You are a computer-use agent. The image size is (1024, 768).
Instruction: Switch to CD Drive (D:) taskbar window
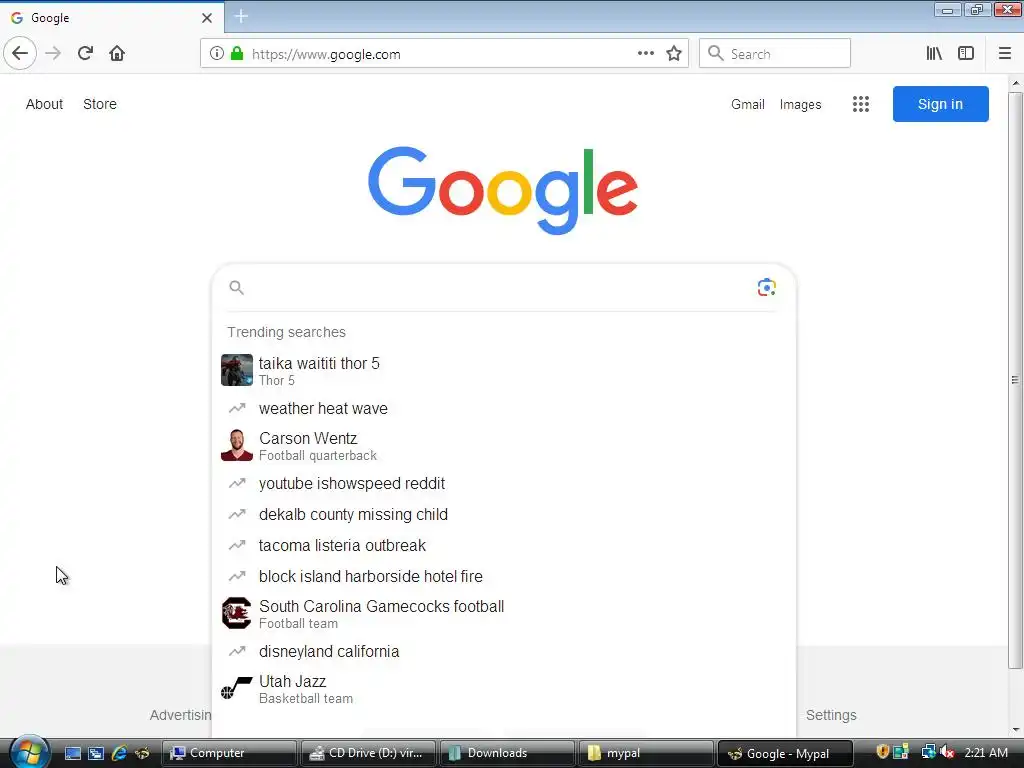pyautogui.click(x=368, y=753)
